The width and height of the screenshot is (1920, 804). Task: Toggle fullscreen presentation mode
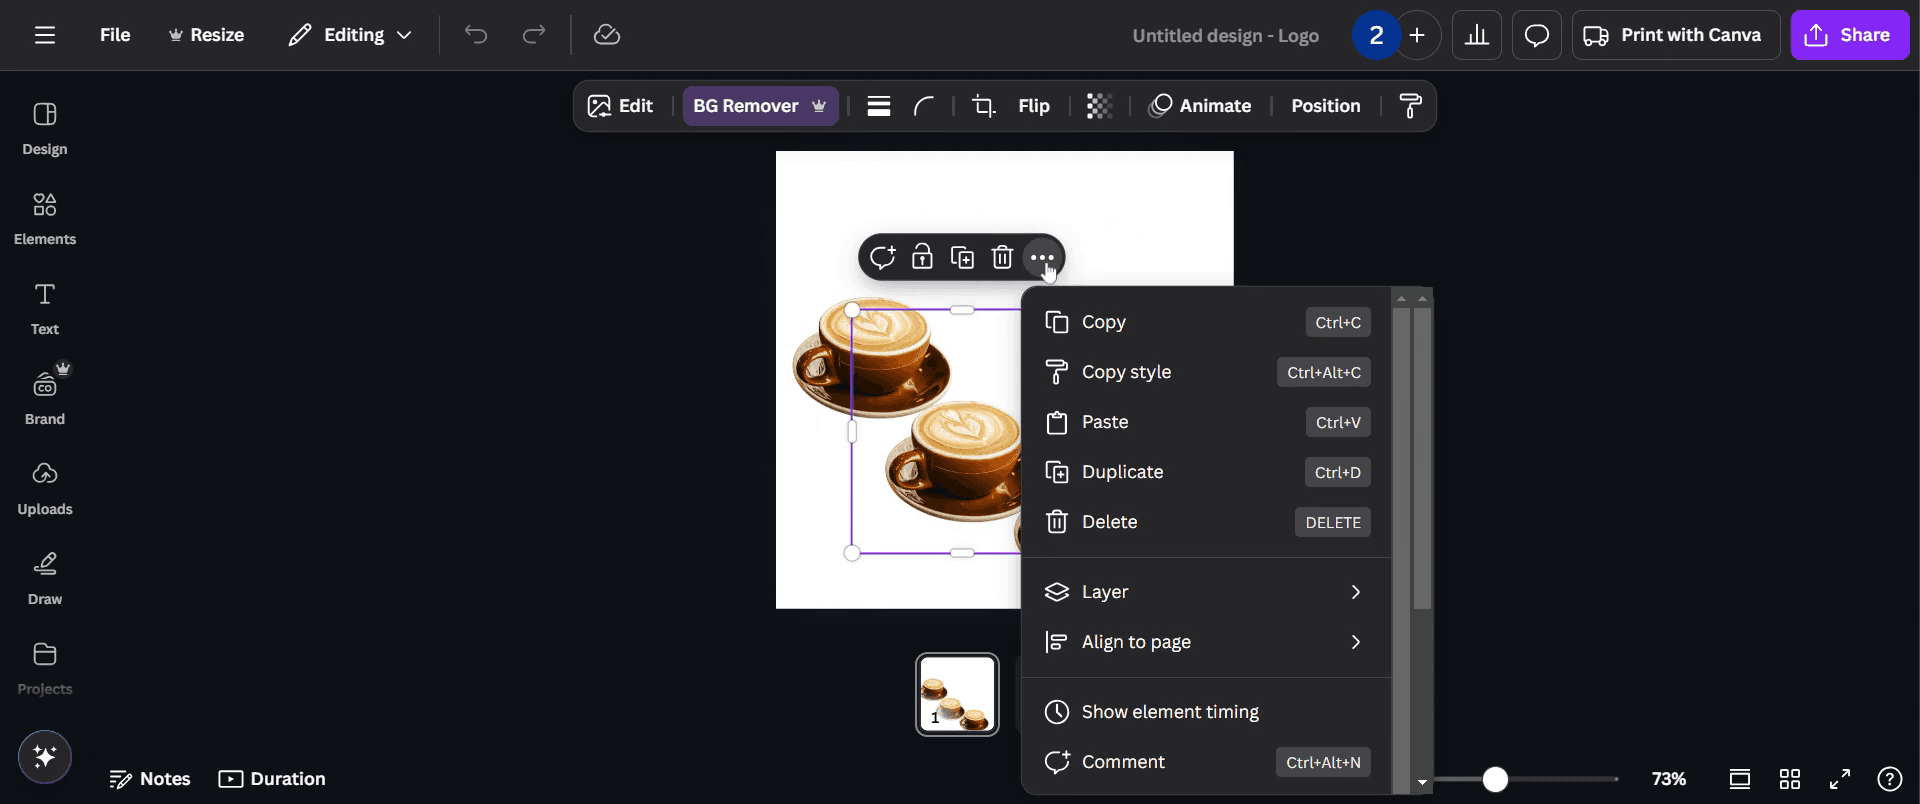click(1840, 779)
